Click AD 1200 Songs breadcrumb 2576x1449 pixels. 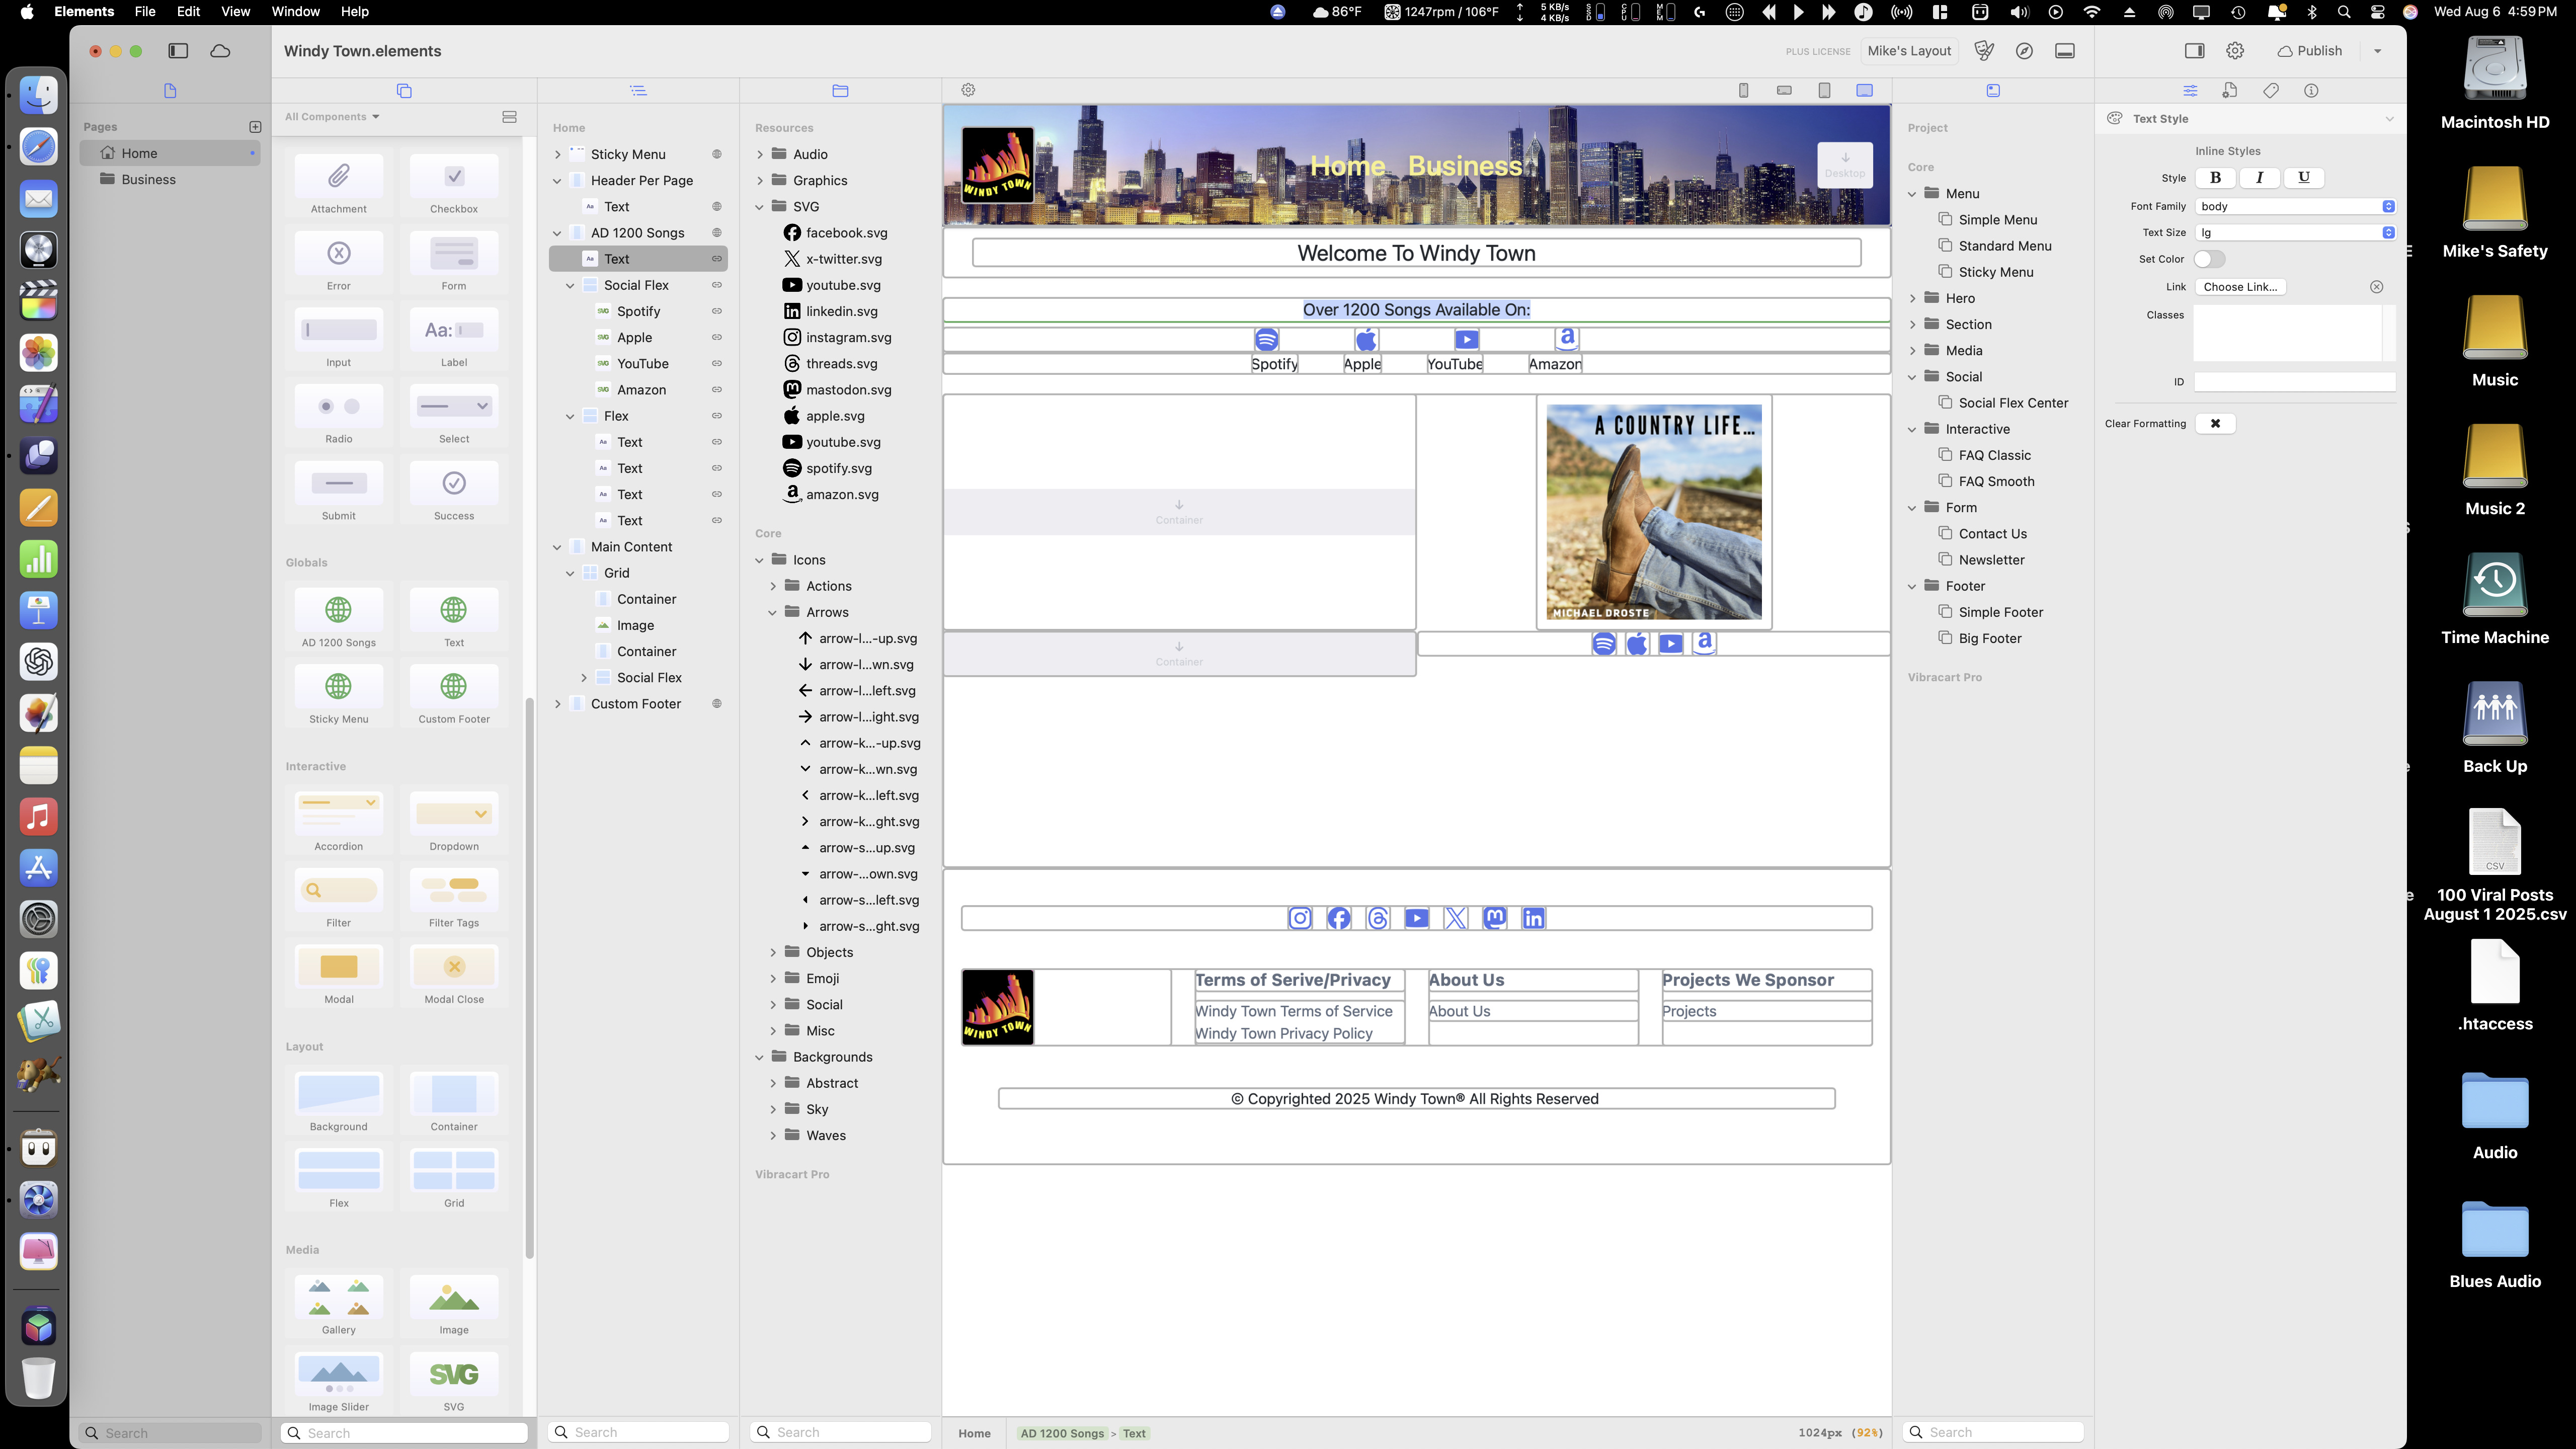click(1062, 1433)
